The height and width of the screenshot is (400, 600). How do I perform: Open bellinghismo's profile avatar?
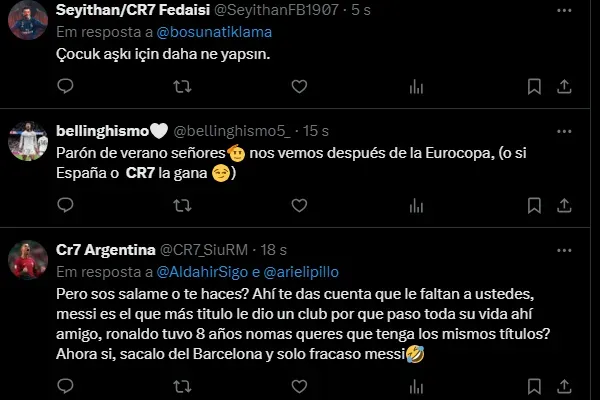point(28,141)
